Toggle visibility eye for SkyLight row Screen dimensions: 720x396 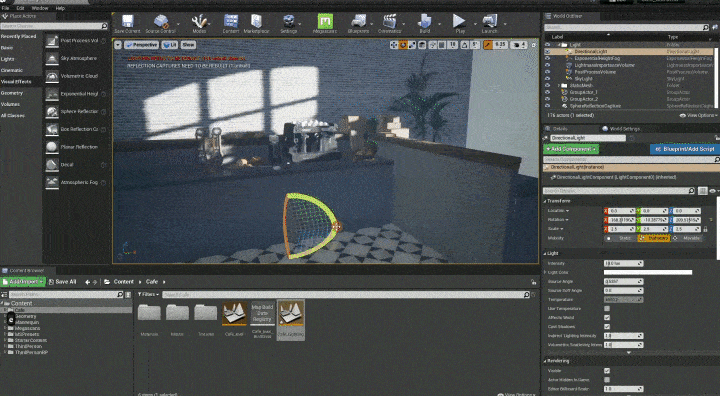pos(547,79)
